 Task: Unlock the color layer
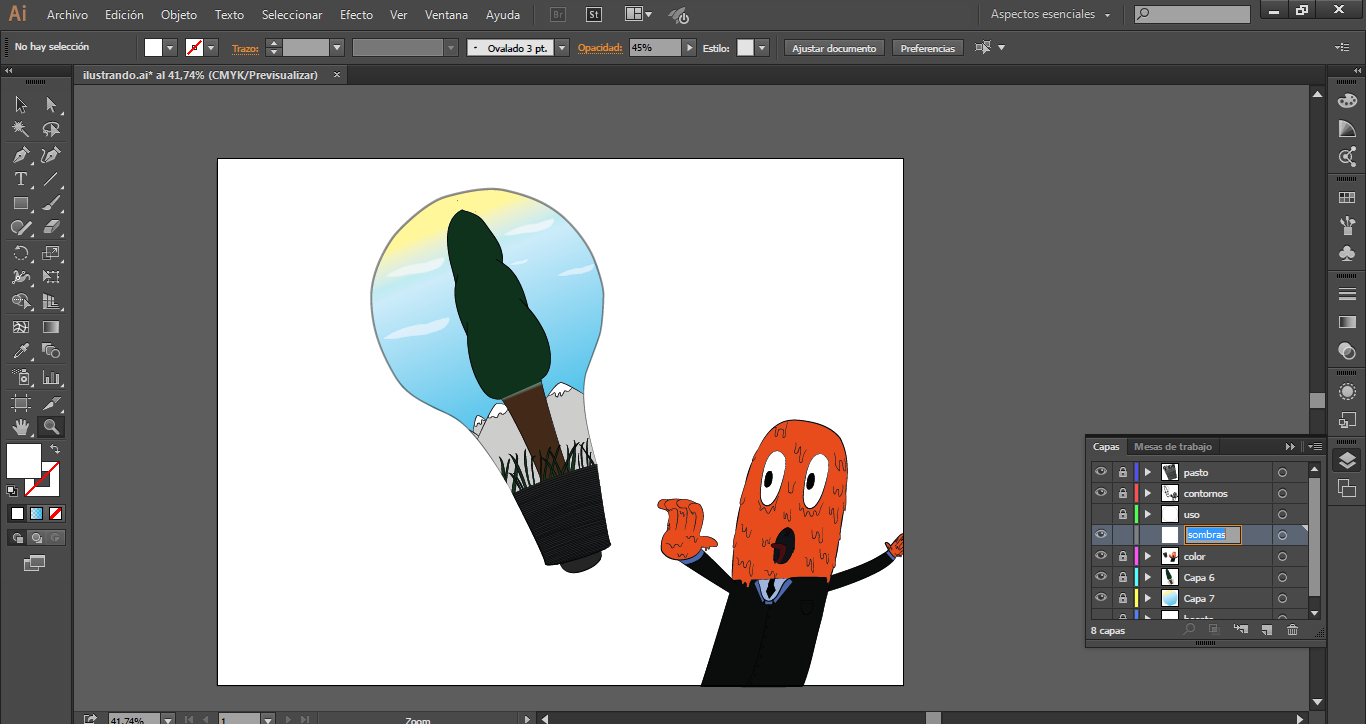1123,556
